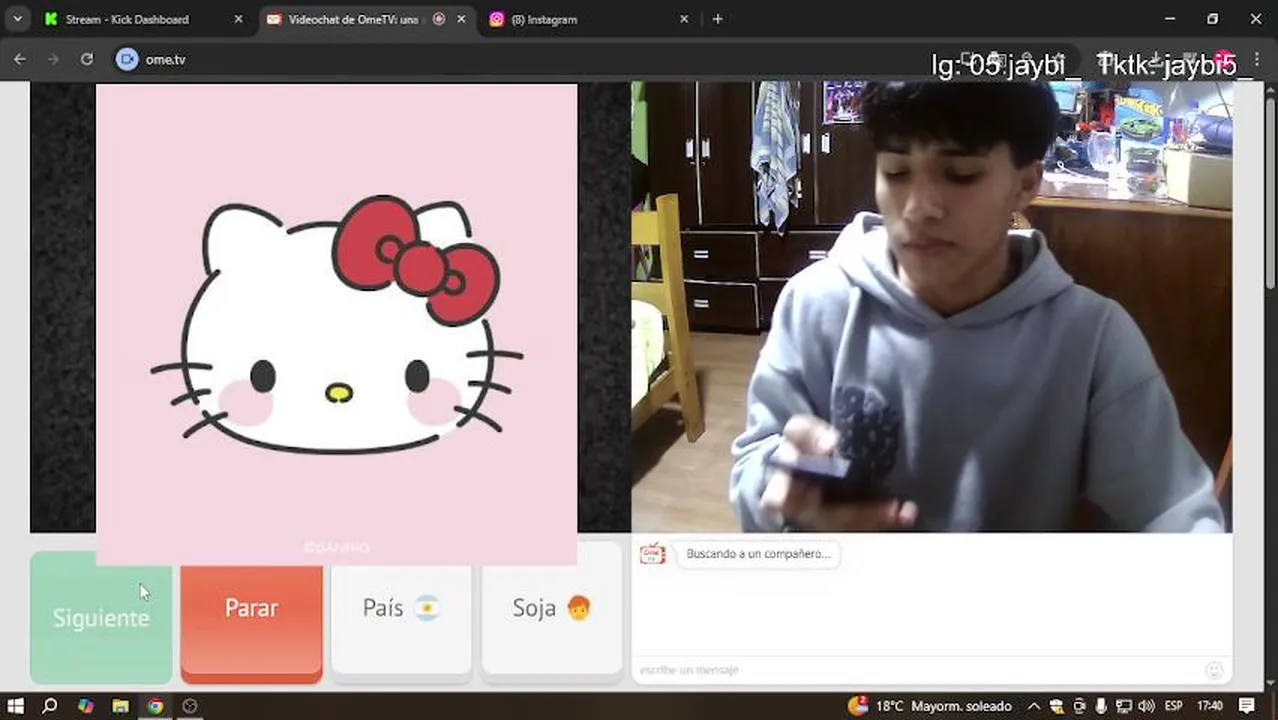1278x720 pixels.
Task: Close the OmeTV tab
Action: tap(461, 19)
